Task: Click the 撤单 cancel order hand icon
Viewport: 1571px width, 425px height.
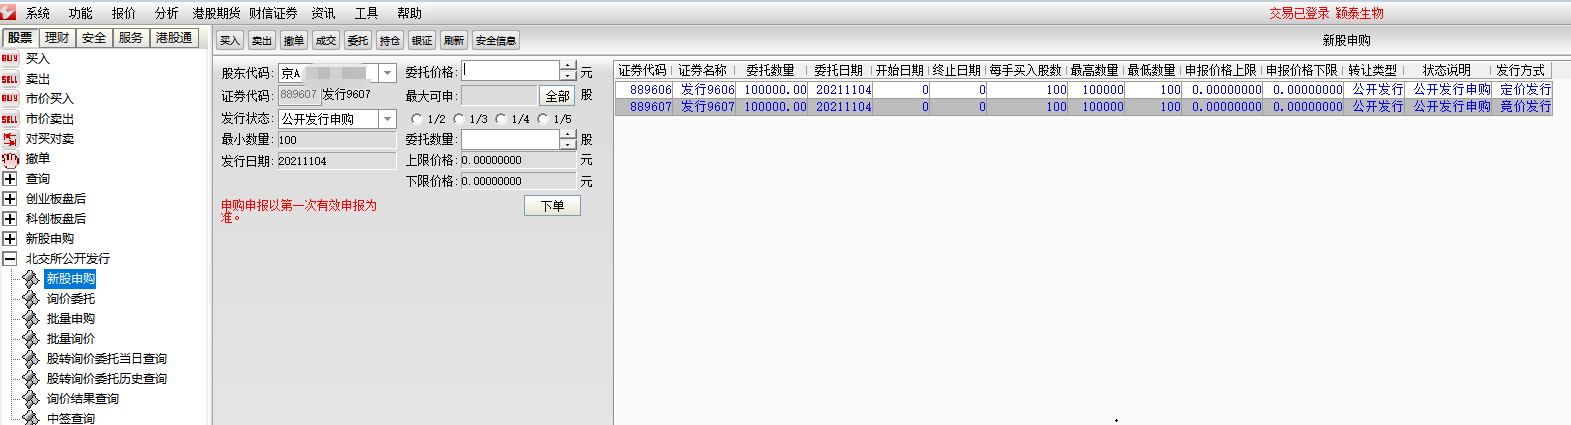Action: pyautogui.click(x=10, y=159)
